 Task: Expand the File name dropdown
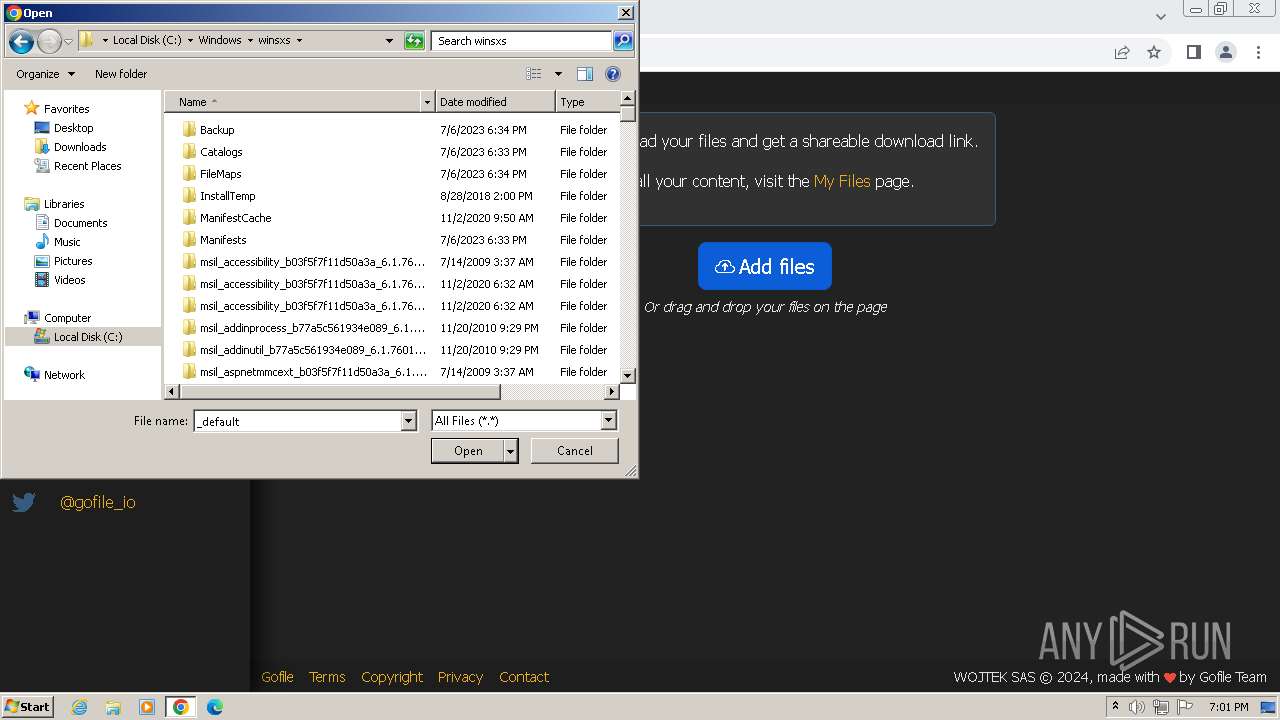(408, 421)
